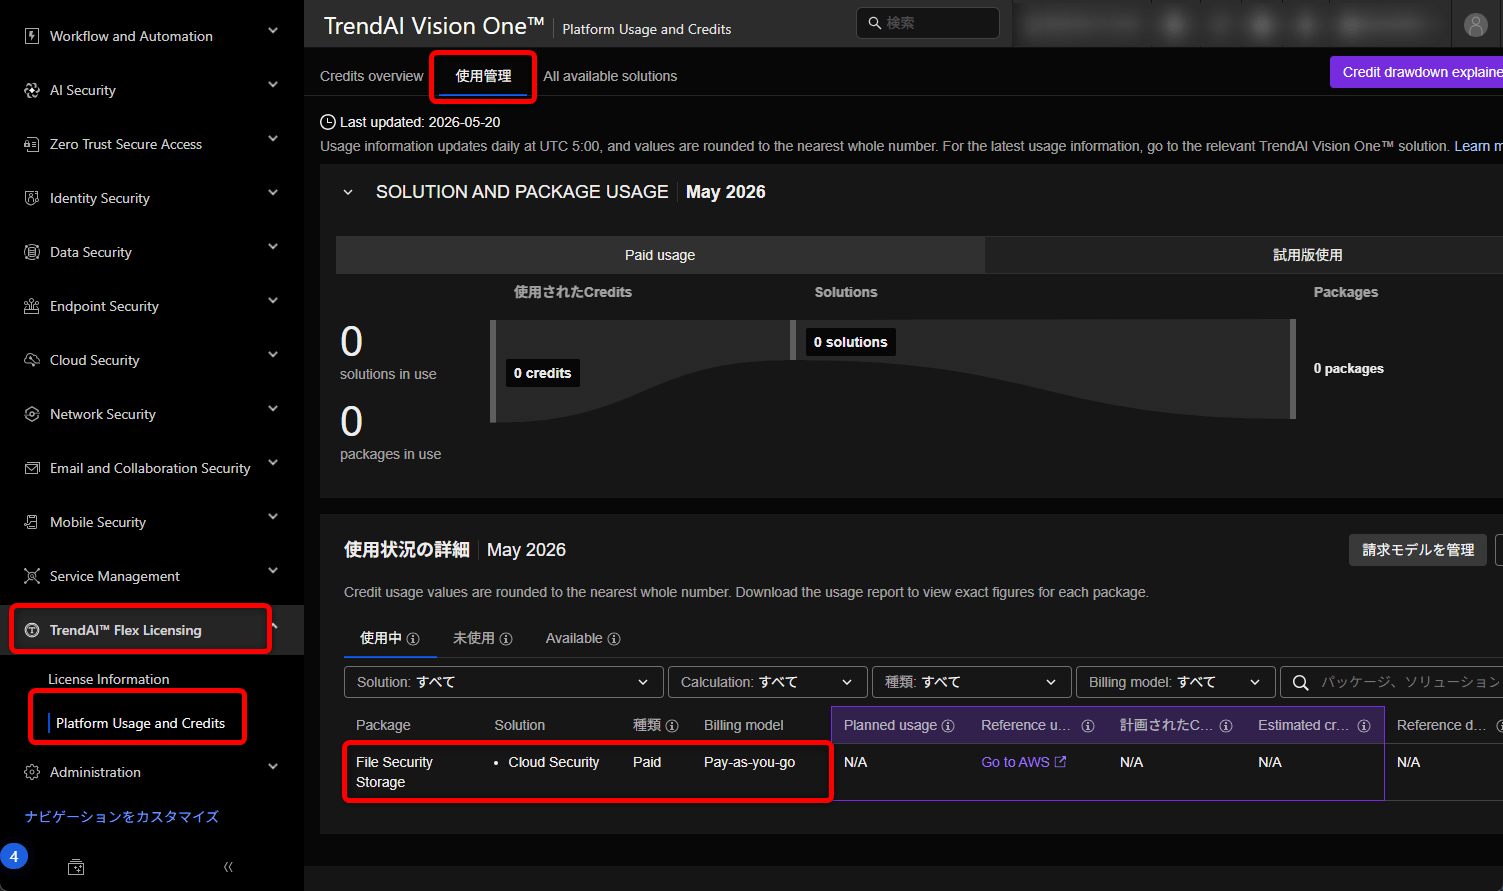1503x891 pixels.
Task: Click the TrendAI Flex Licensing icon
Action: (x=32, y=630)
